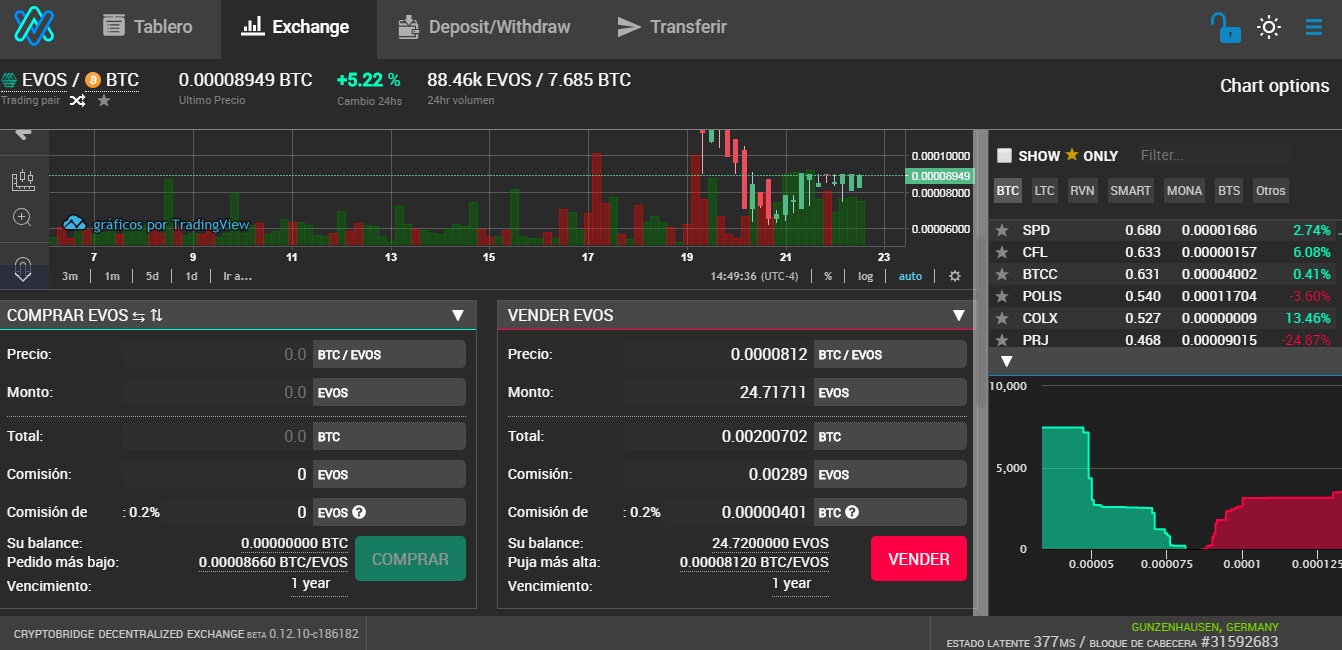The width and height of the screenshot is (1342, 650).
Task: Star the POLIS market row
Action: pos(1002,296)
